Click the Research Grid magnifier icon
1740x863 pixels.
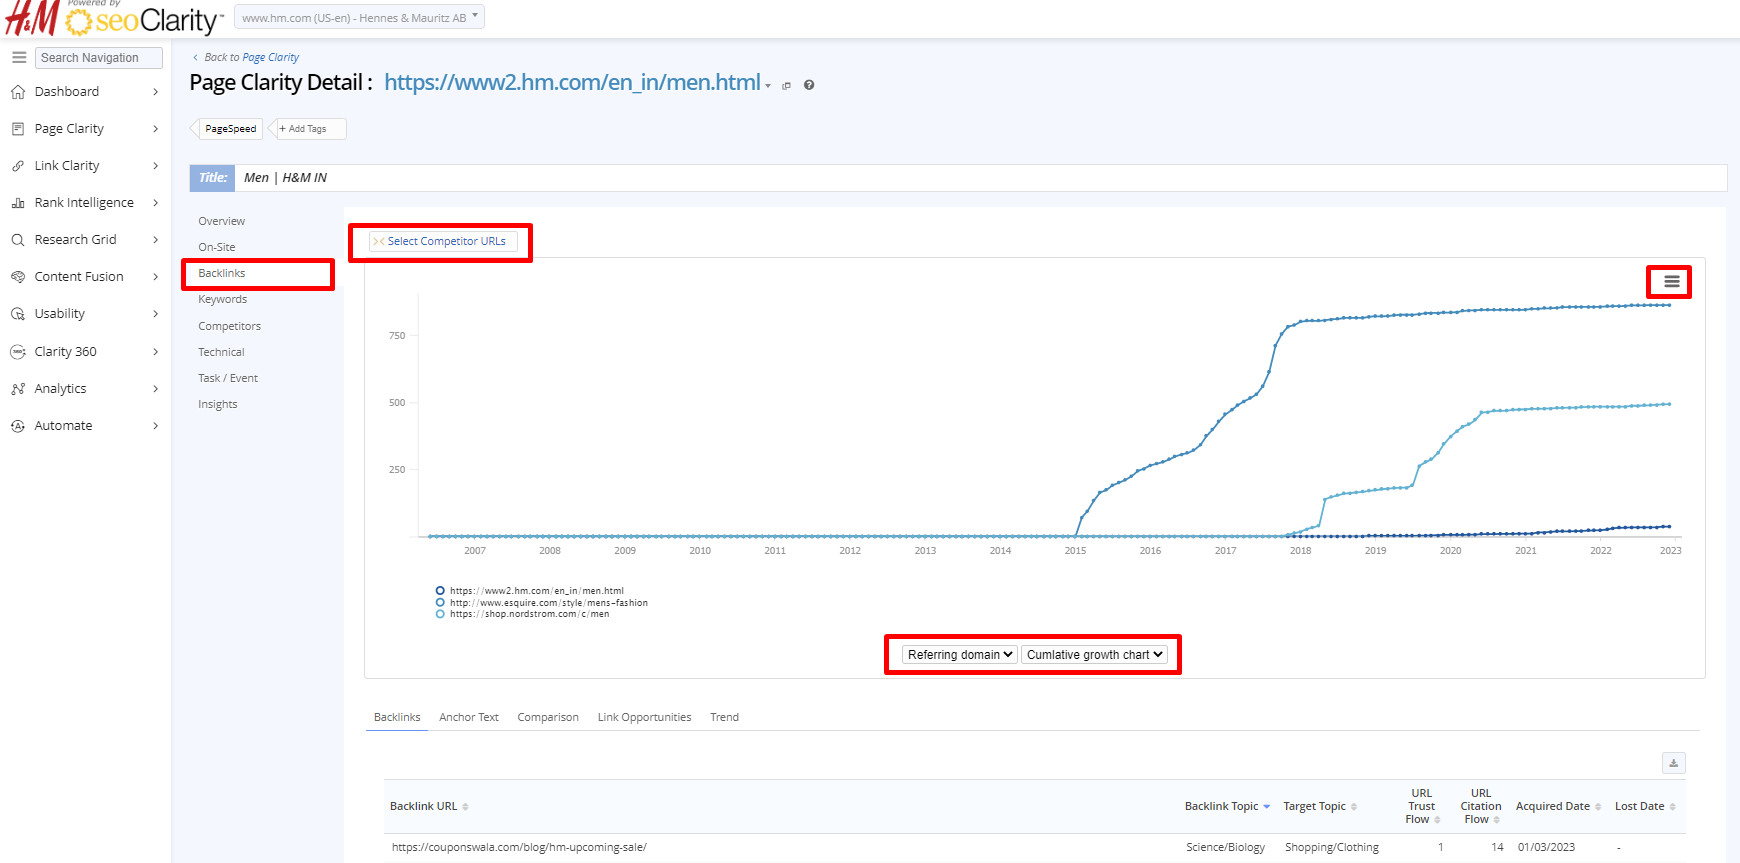[x=18, y=240]
